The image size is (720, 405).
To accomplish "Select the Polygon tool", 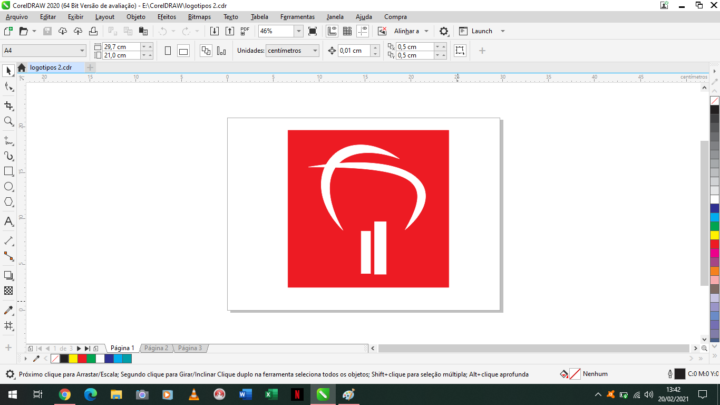I will pos(9,202).
